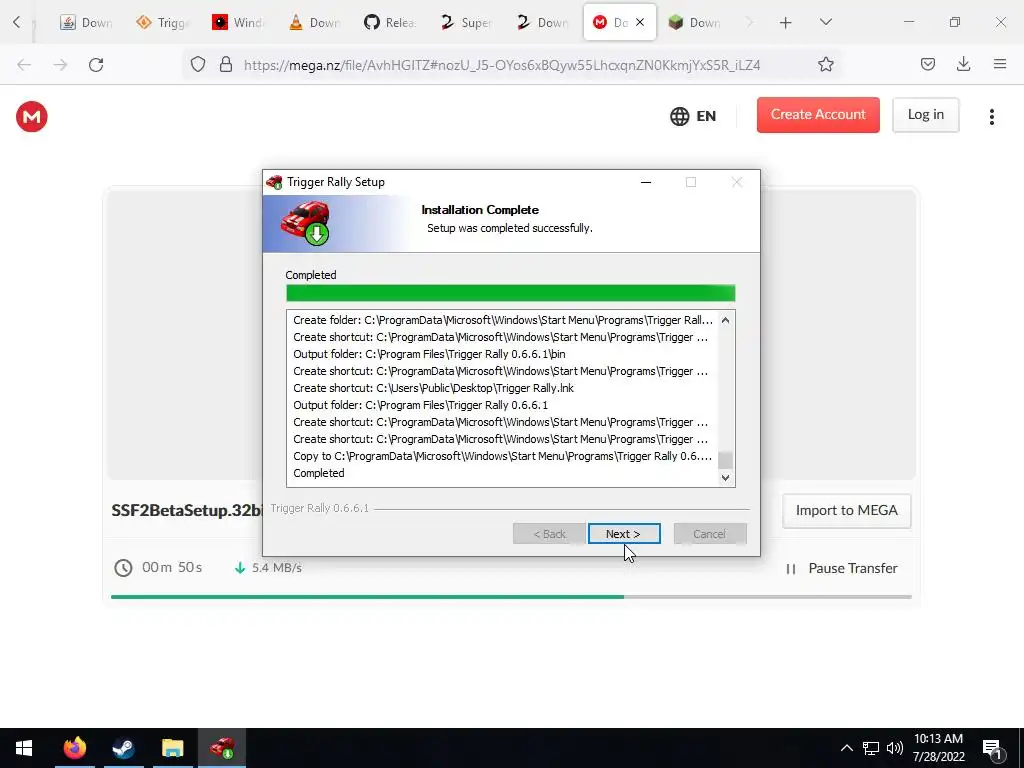Click Import to MEGA button
Viewport: 1024px width, 768px height.
click(x=846, y=511)
